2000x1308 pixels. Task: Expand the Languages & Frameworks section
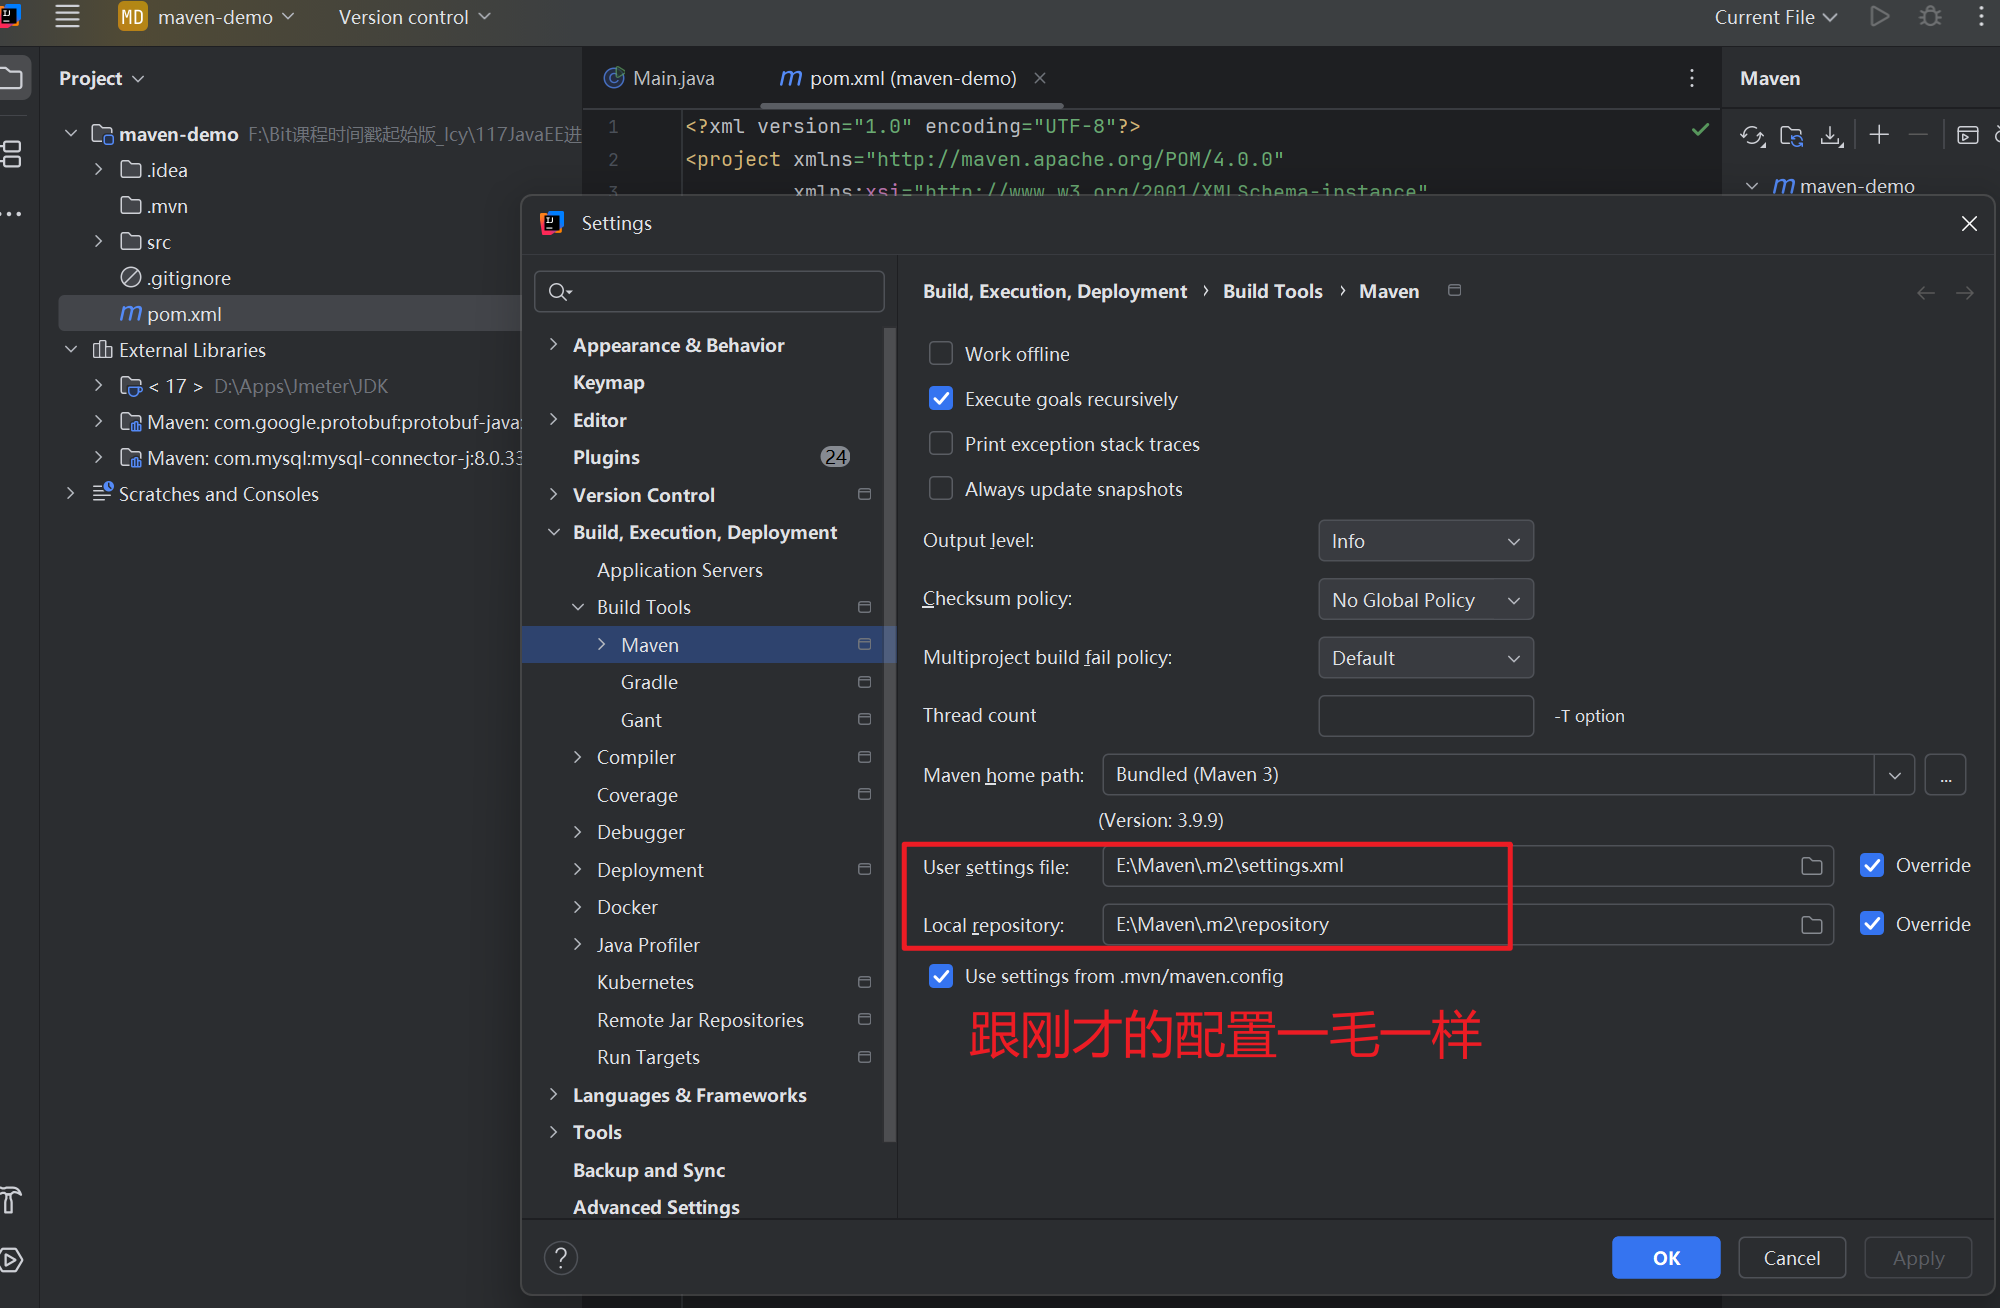point(553,1095)
